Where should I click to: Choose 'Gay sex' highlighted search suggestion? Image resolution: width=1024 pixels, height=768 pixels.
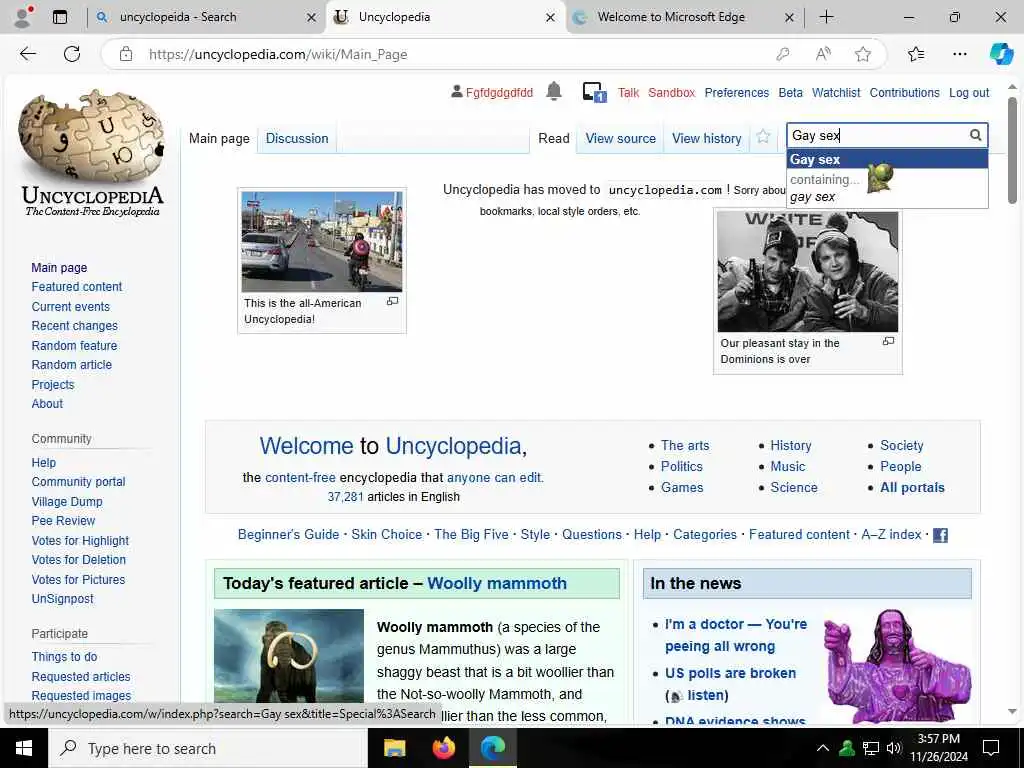[x=887, y=159]
